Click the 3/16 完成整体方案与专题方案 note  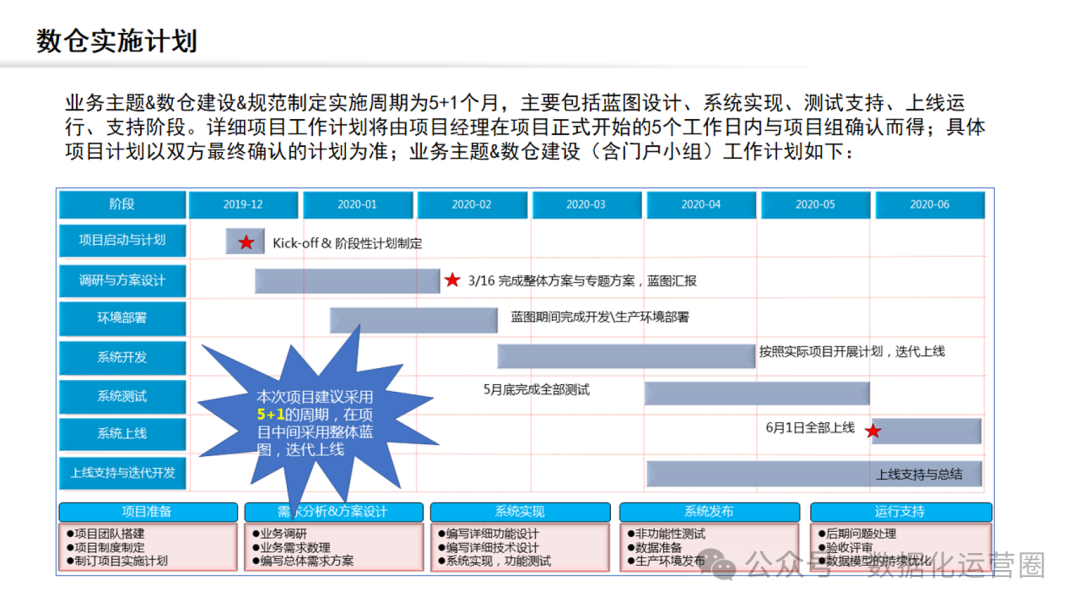pos(582,281)
